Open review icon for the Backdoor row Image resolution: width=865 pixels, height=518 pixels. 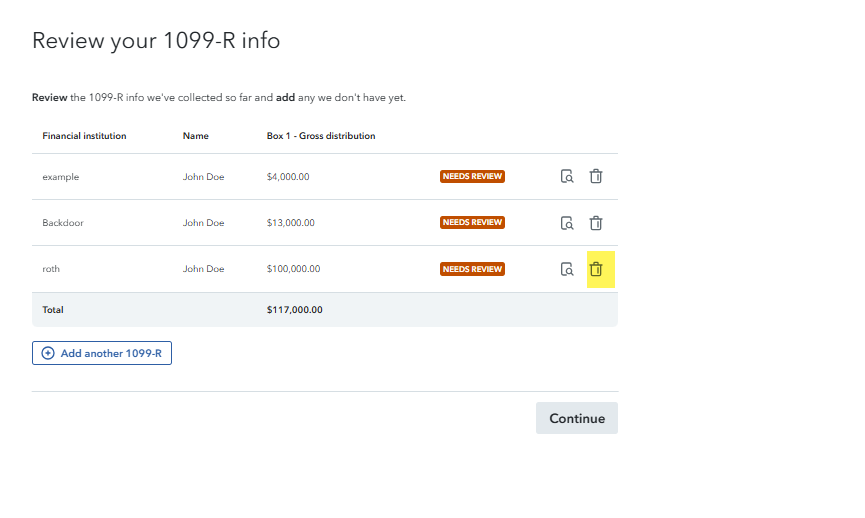pyautogui.click(x=567, y=223)
